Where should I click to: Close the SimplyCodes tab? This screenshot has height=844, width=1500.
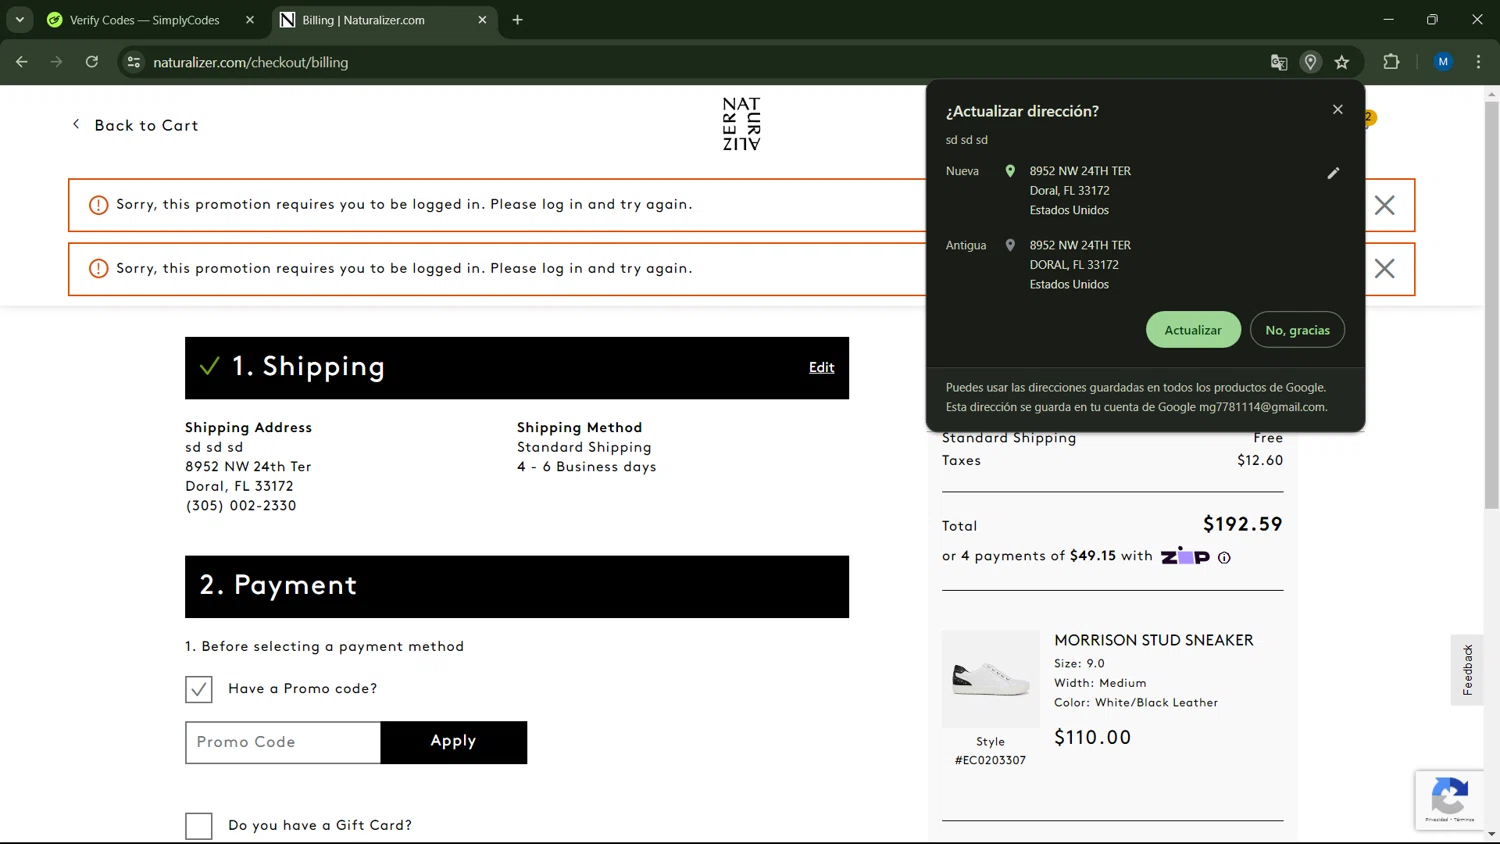[250, 20]
